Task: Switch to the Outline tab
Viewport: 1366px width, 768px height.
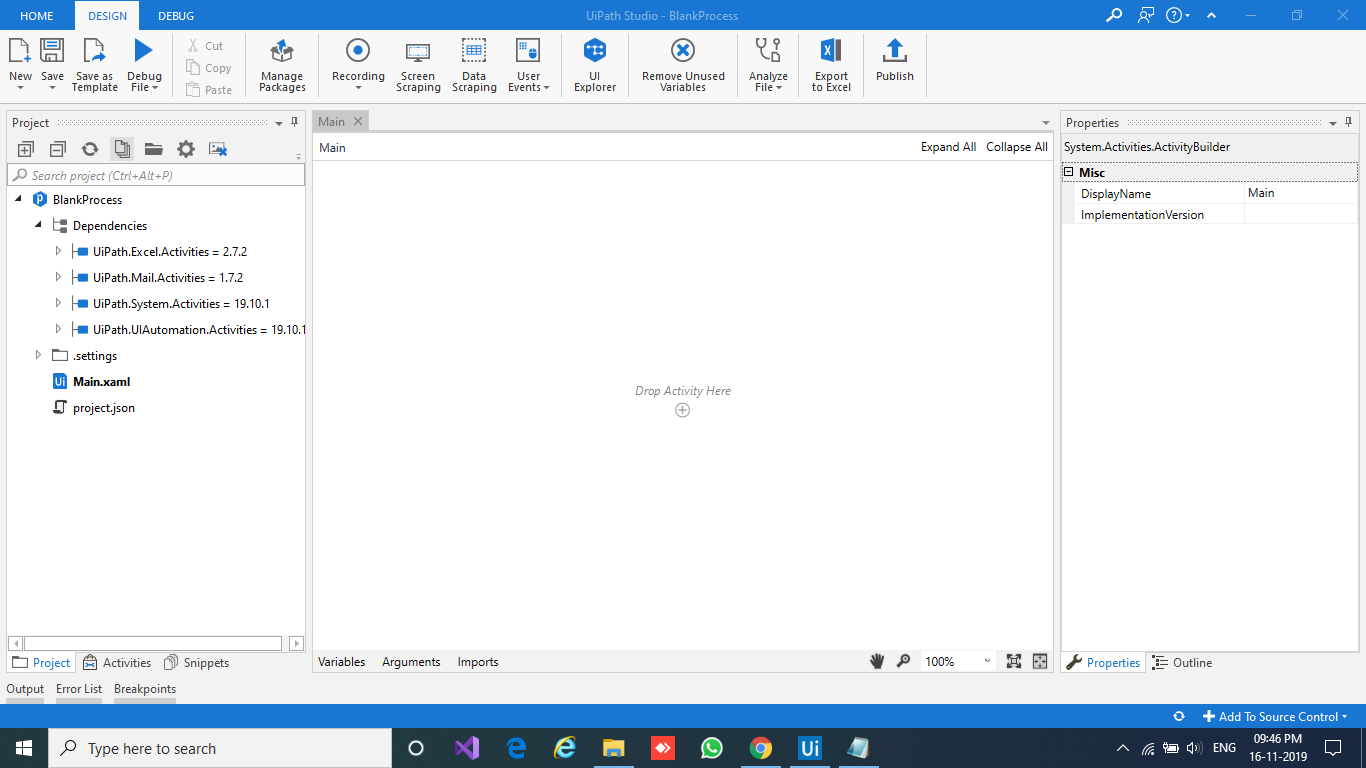Action: [x=1182, y=662]
